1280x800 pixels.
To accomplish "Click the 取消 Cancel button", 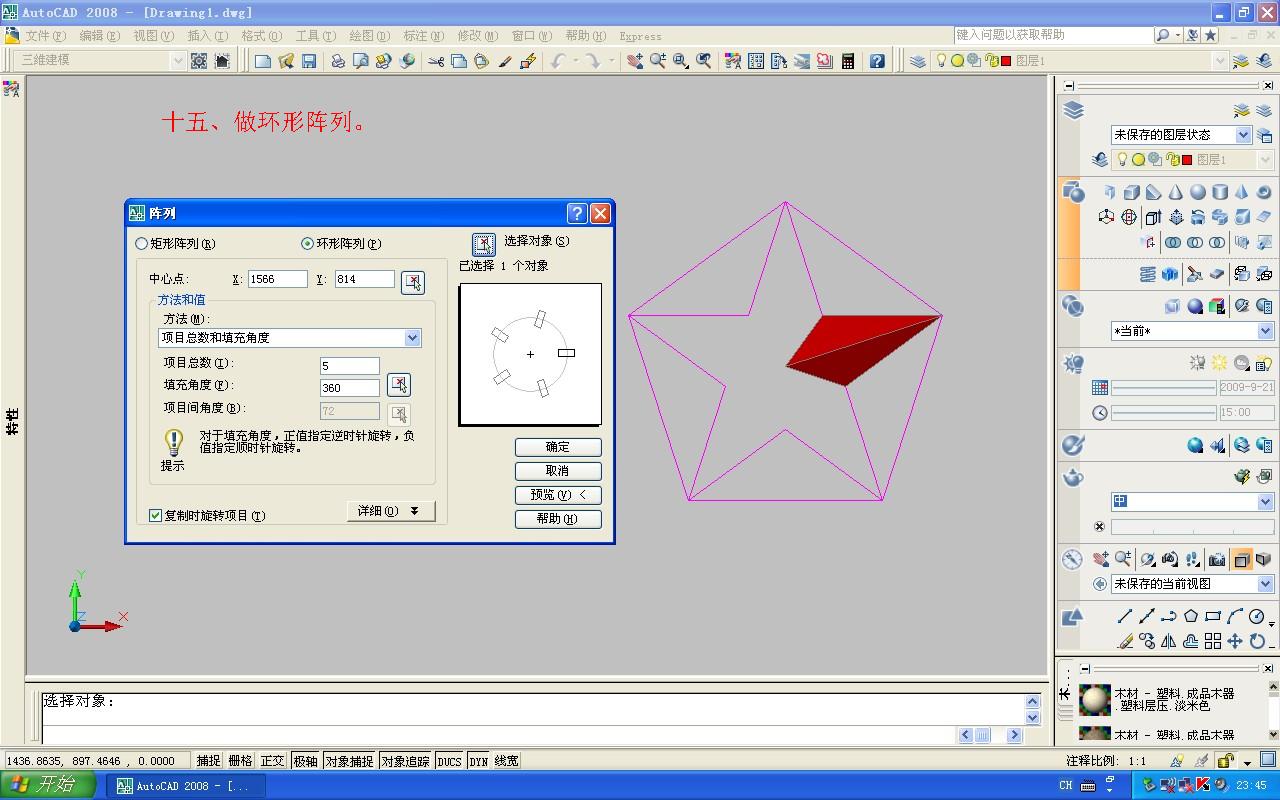I will pos(558,471).
